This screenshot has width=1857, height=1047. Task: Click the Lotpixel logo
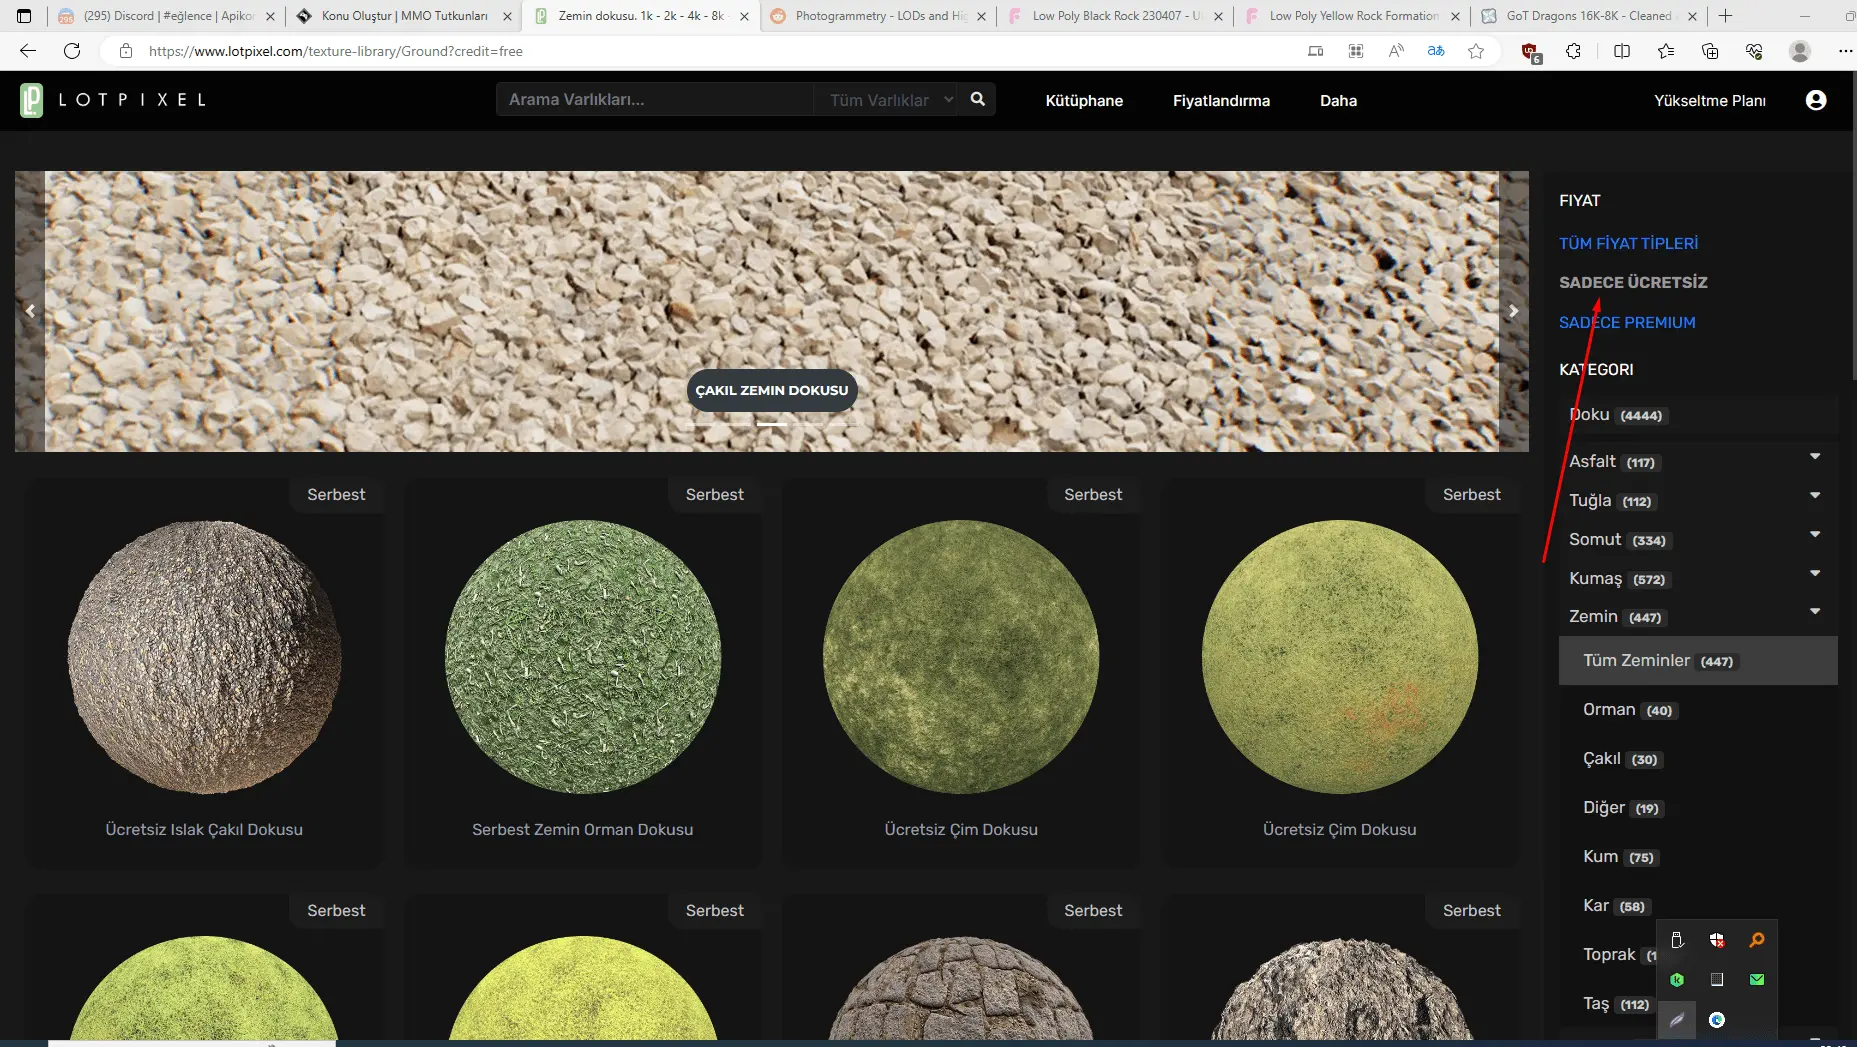[112, 100]
